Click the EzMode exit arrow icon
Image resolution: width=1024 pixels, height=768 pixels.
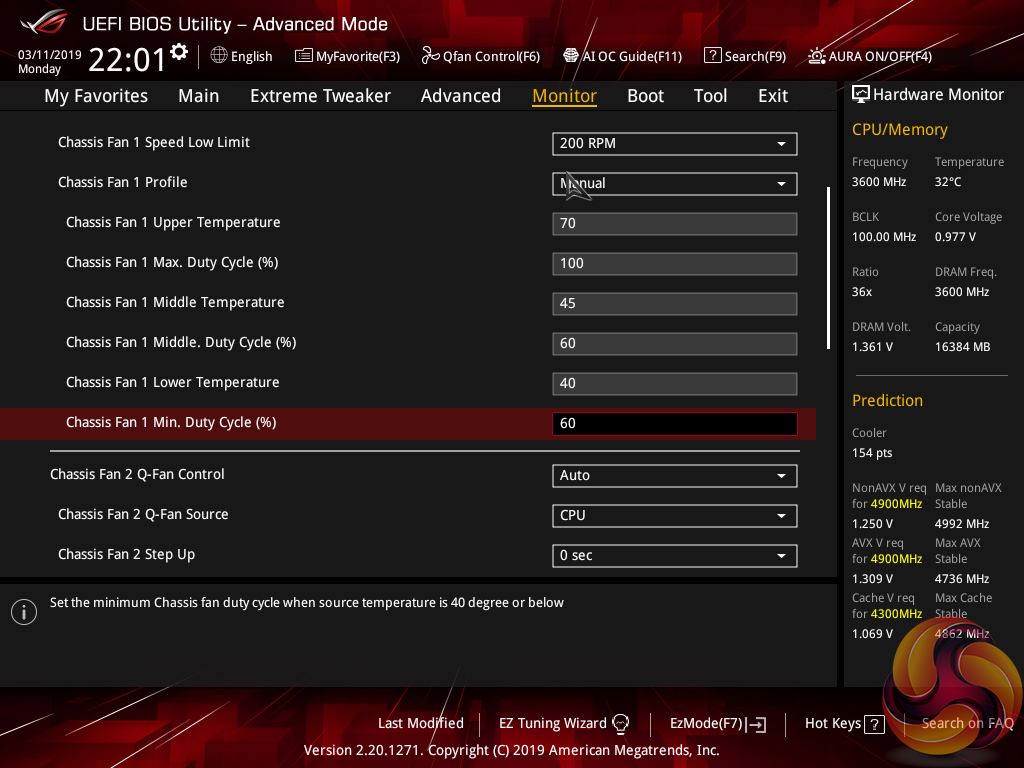[x=757, y=724]
